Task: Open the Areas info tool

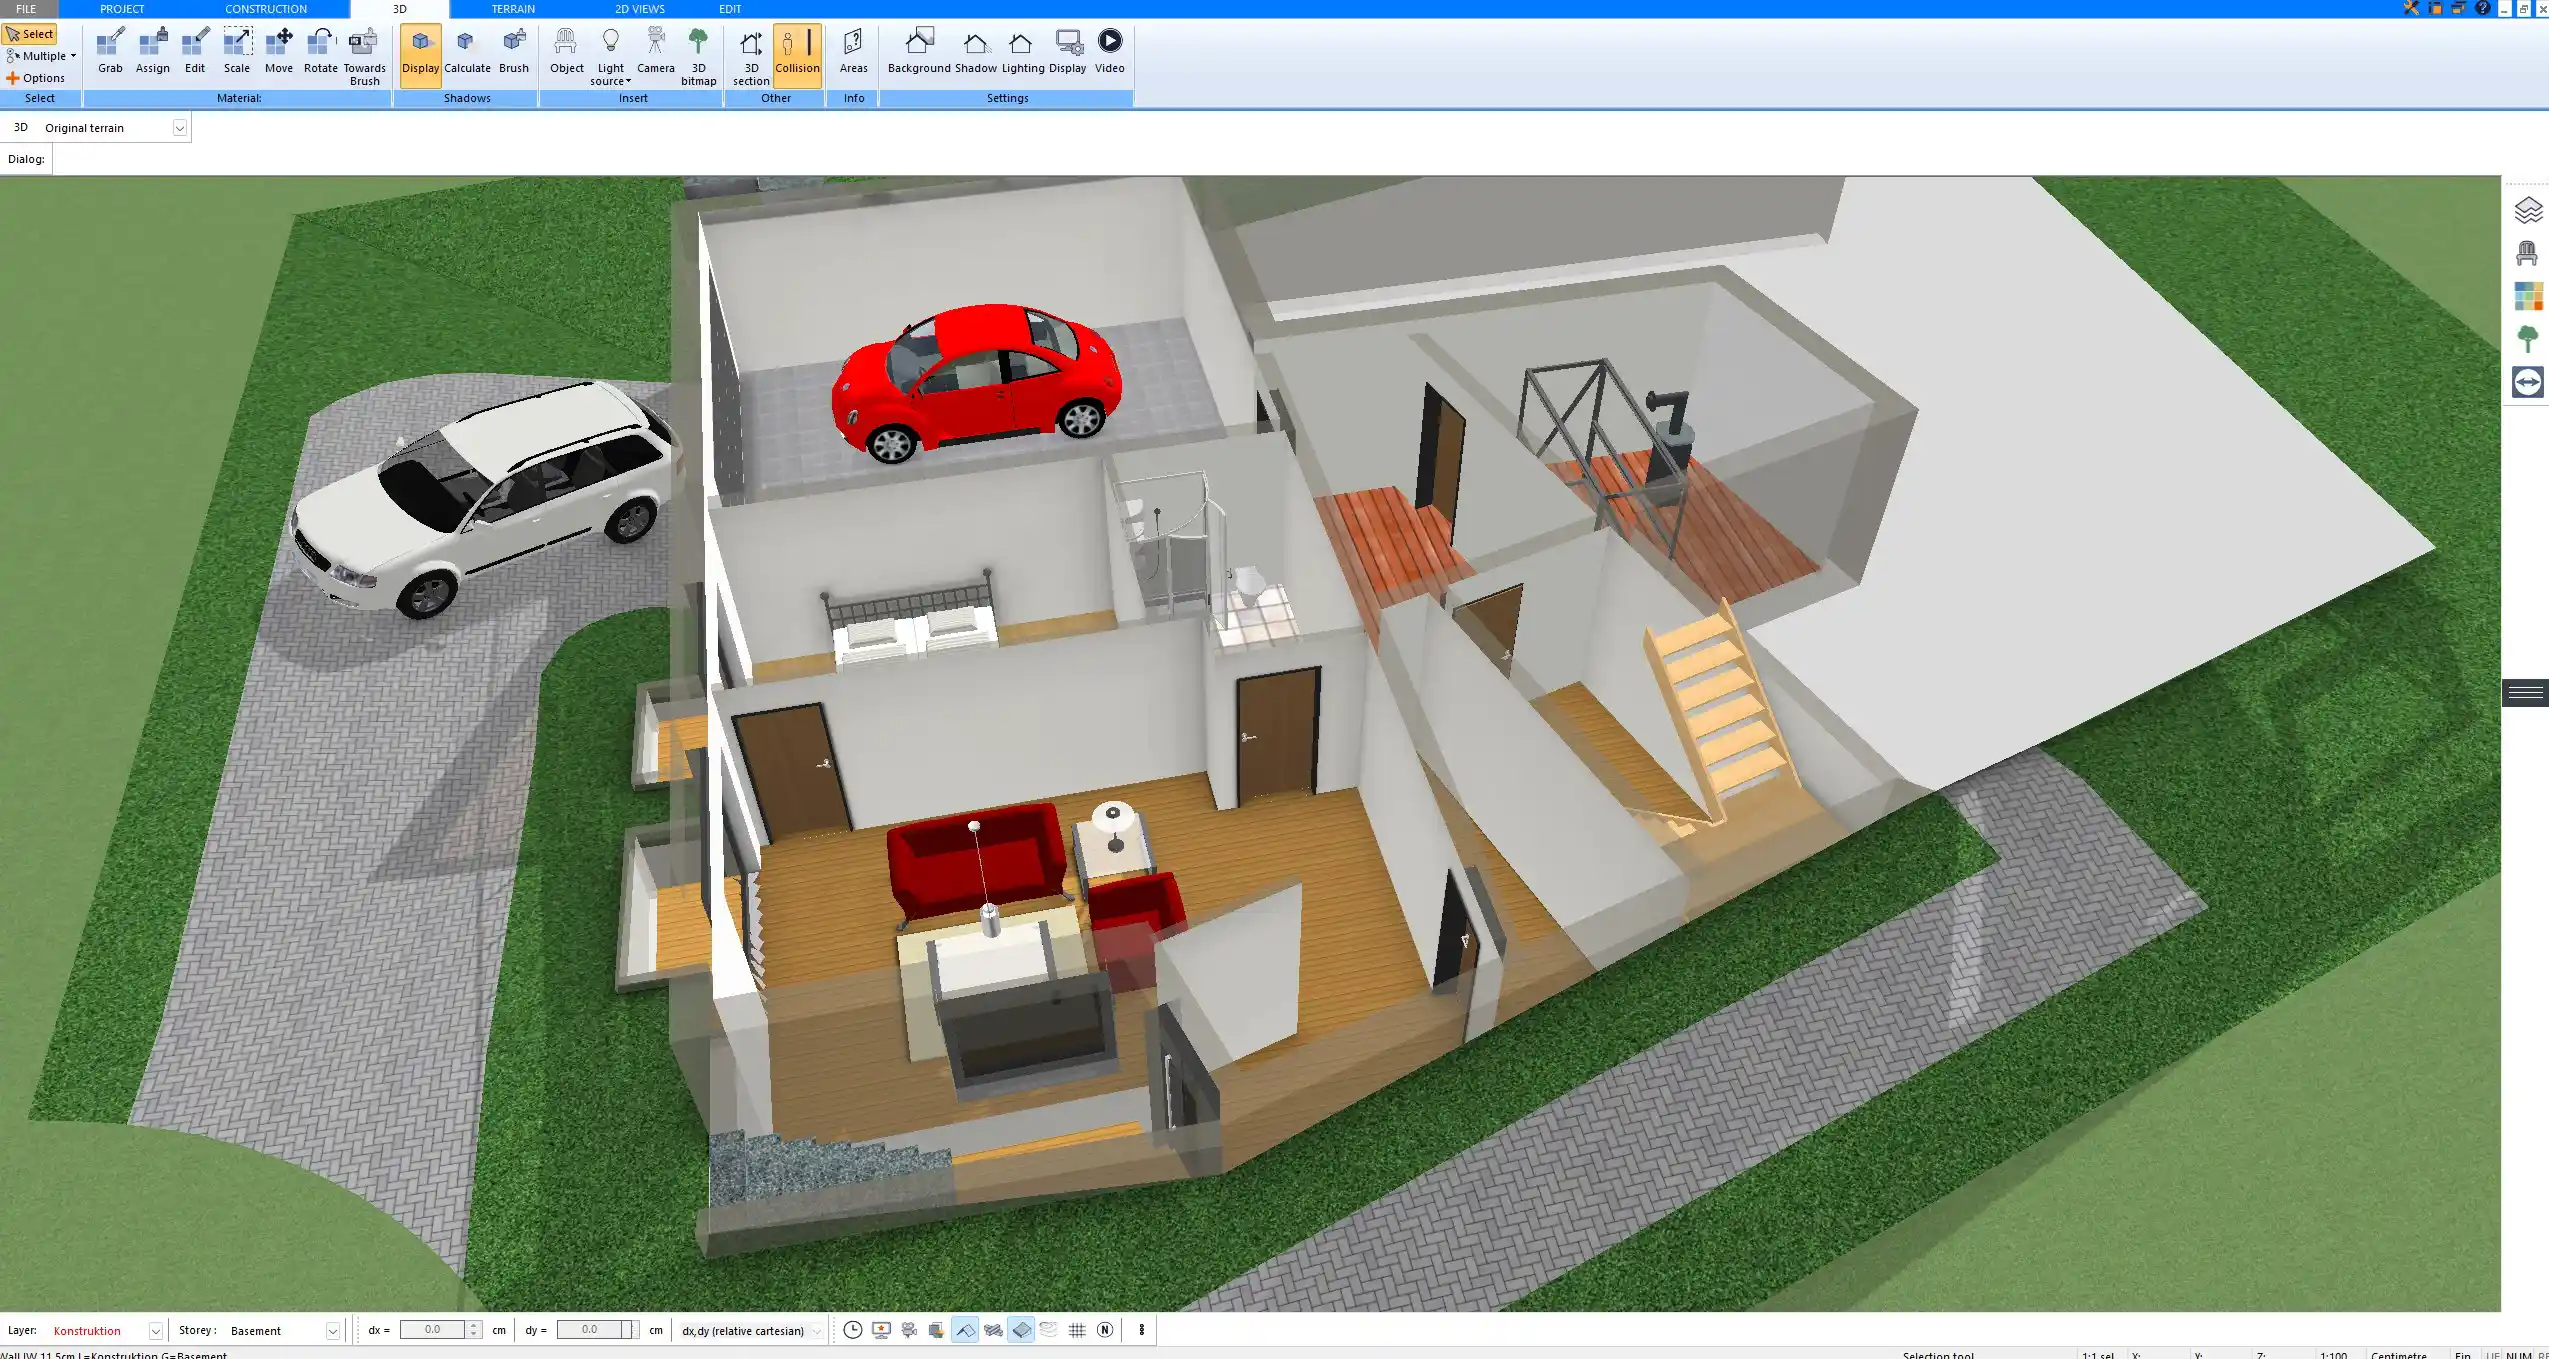Action: pos(852,50)
